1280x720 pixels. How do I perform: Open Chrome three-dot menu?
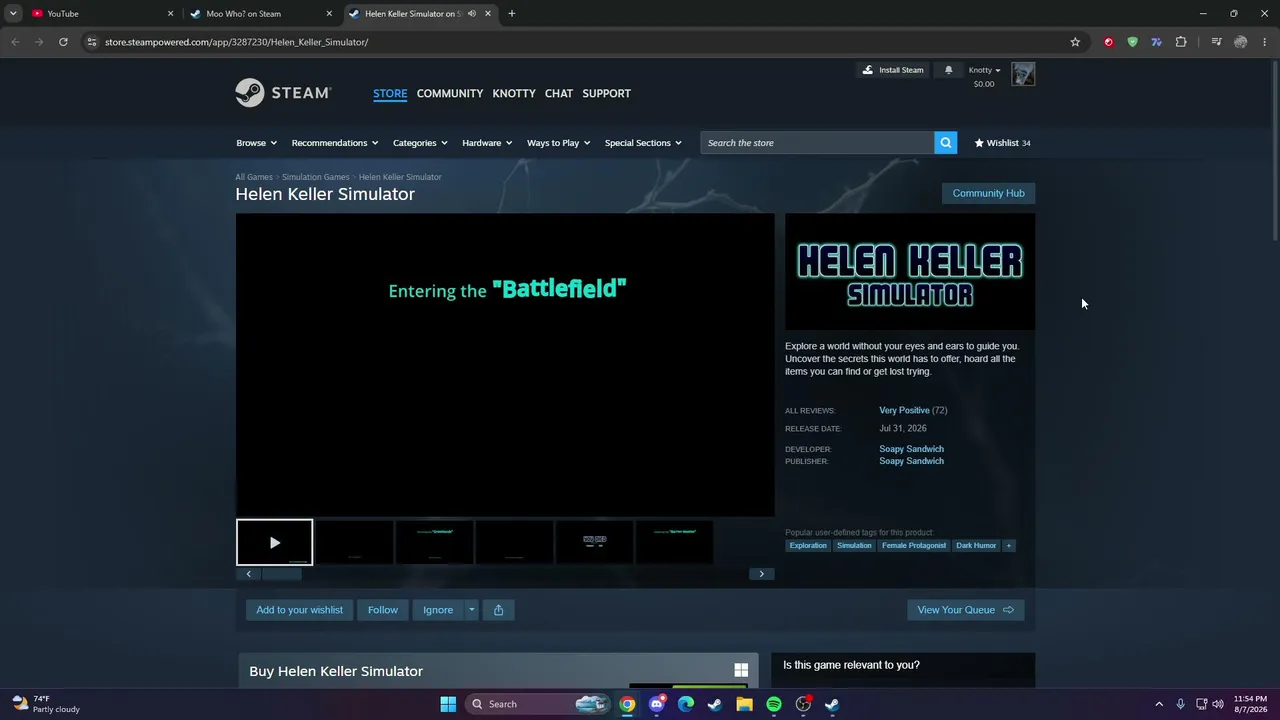1264,42
